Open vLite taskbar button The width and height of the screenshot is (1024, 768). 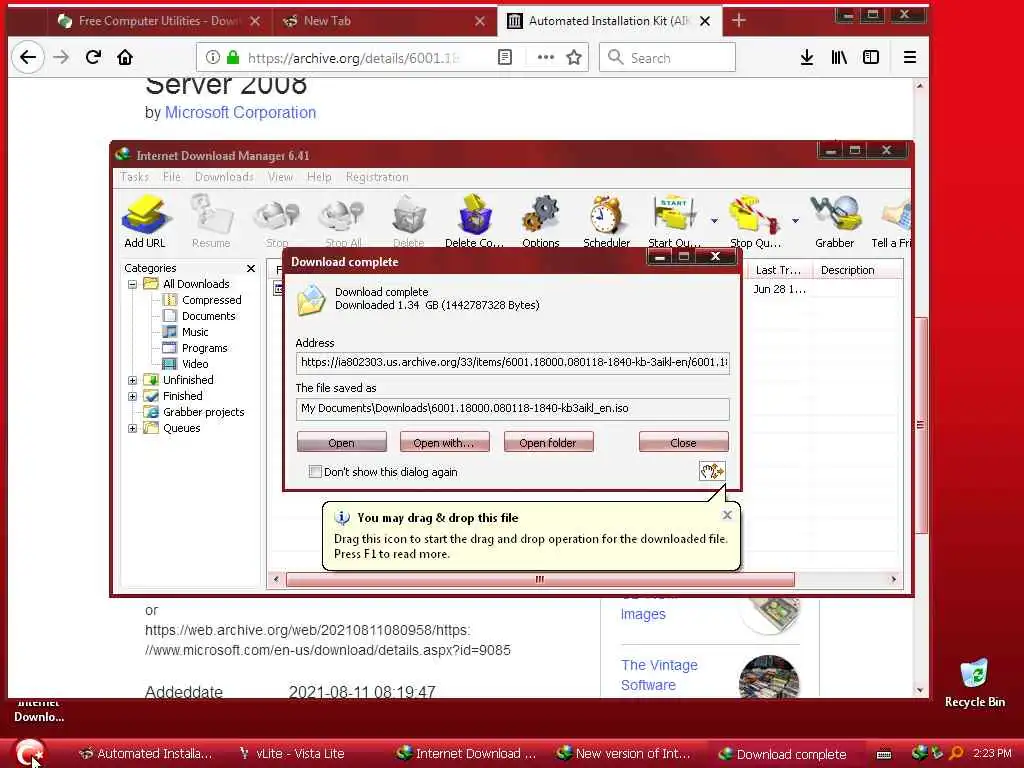(x=292, y=754)
